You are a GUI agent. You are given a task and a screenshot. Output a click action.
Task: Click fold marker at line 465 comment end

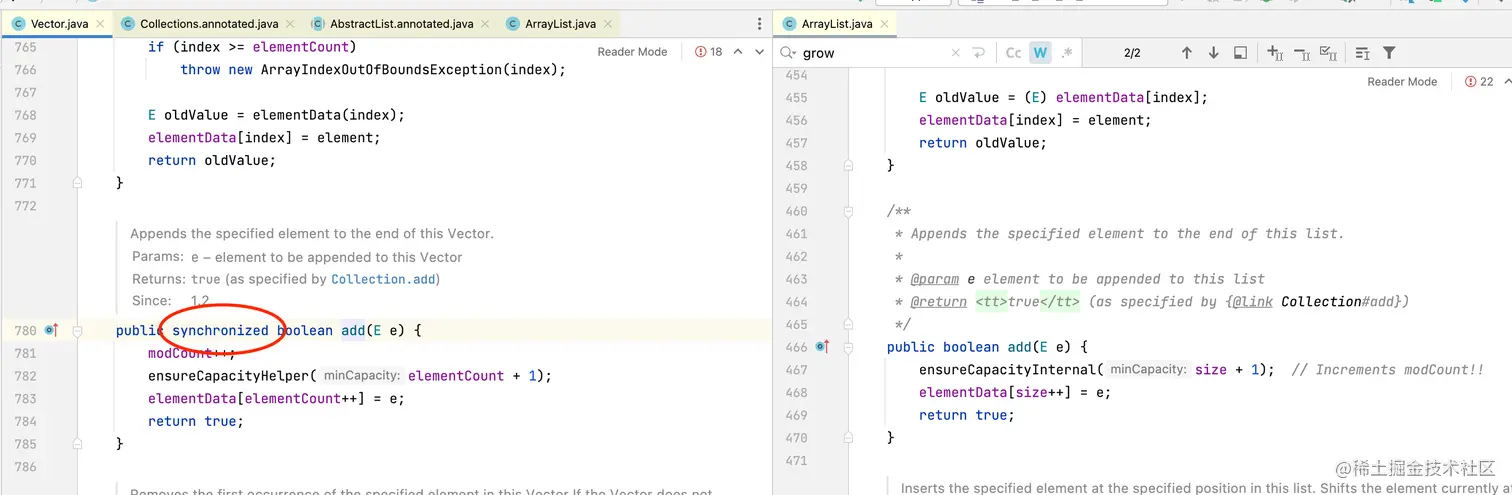[848, 324]
